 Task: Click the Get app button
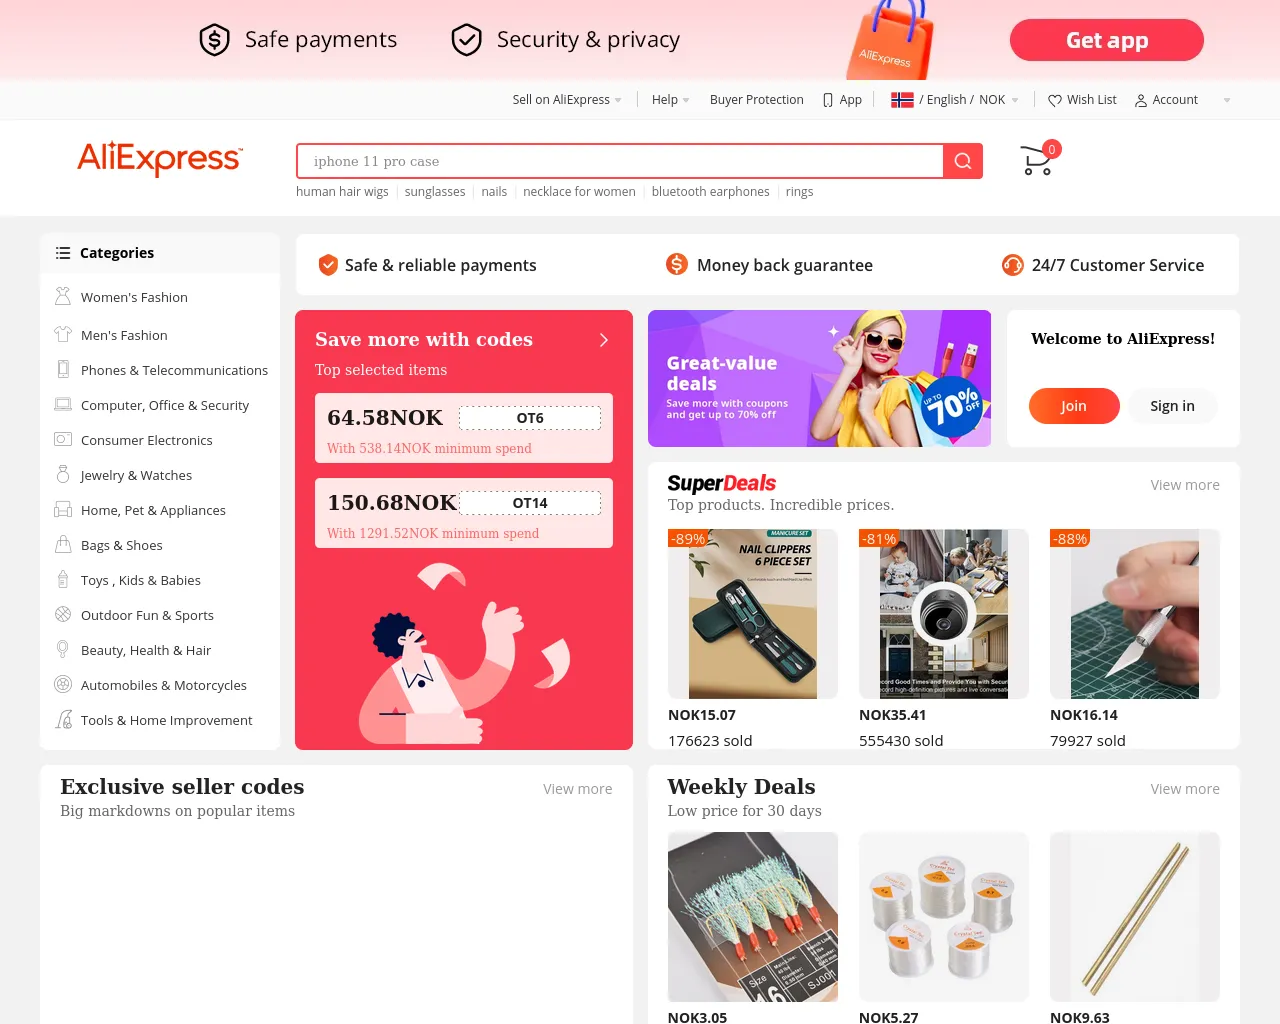[x=1107, y=40]
